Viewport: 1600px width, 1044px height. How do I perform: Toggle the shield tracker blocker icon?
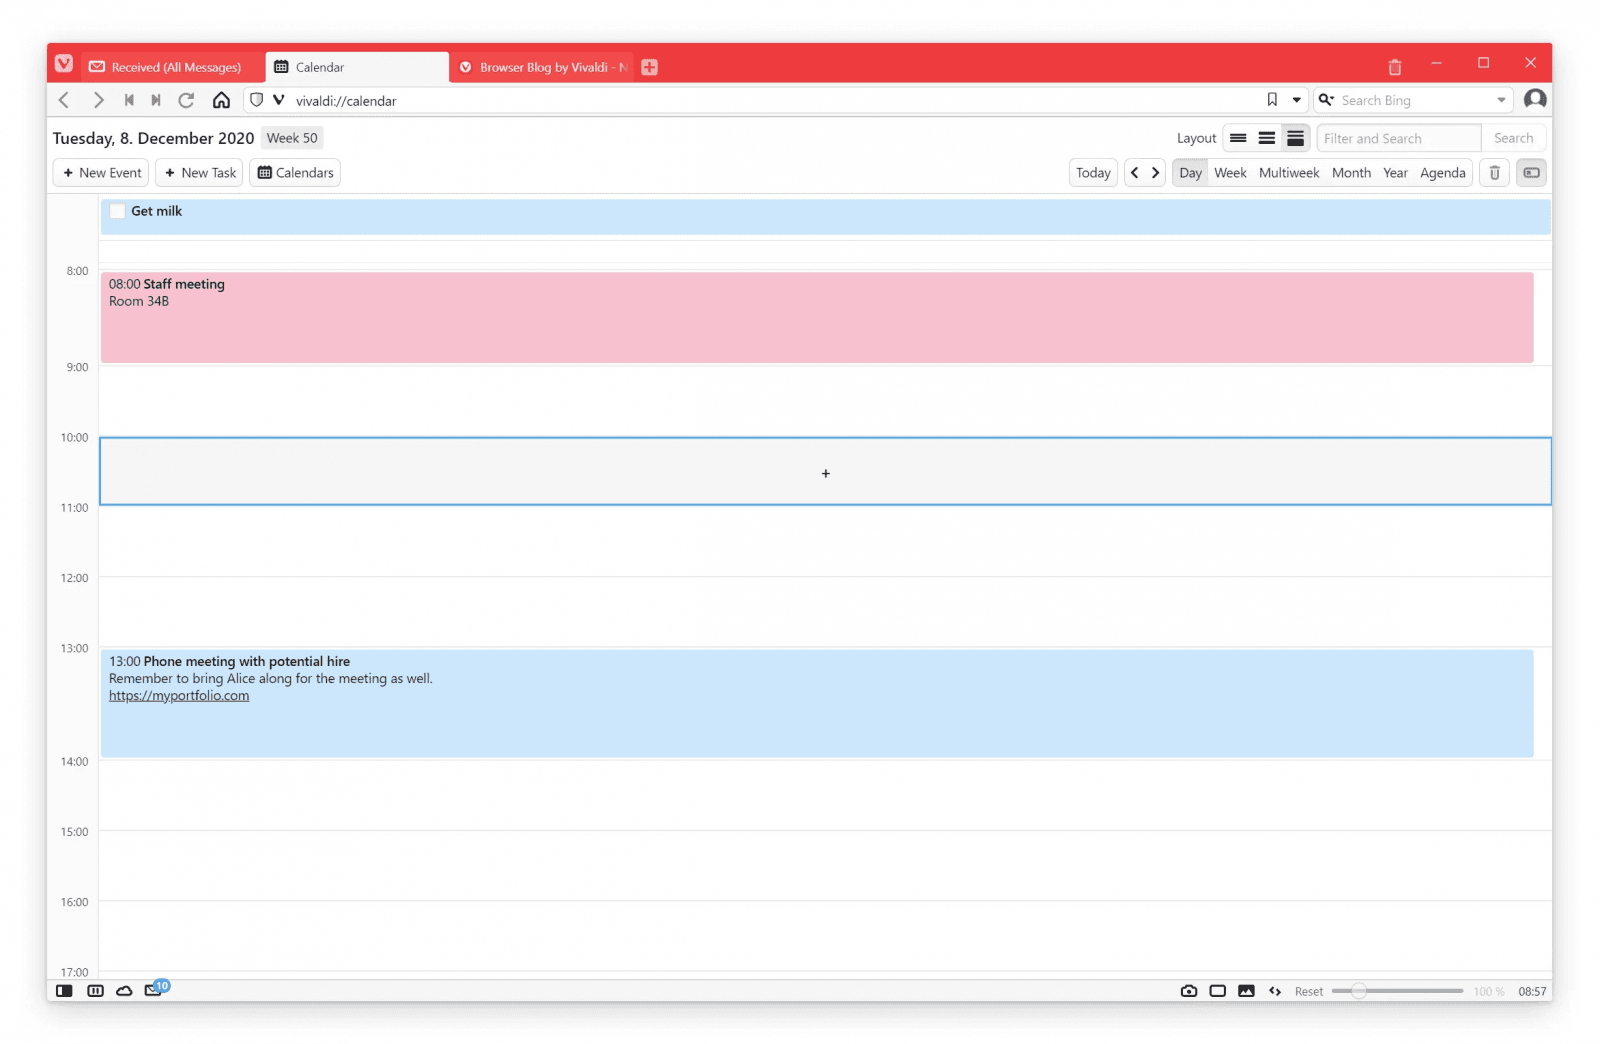pos(257,100)
